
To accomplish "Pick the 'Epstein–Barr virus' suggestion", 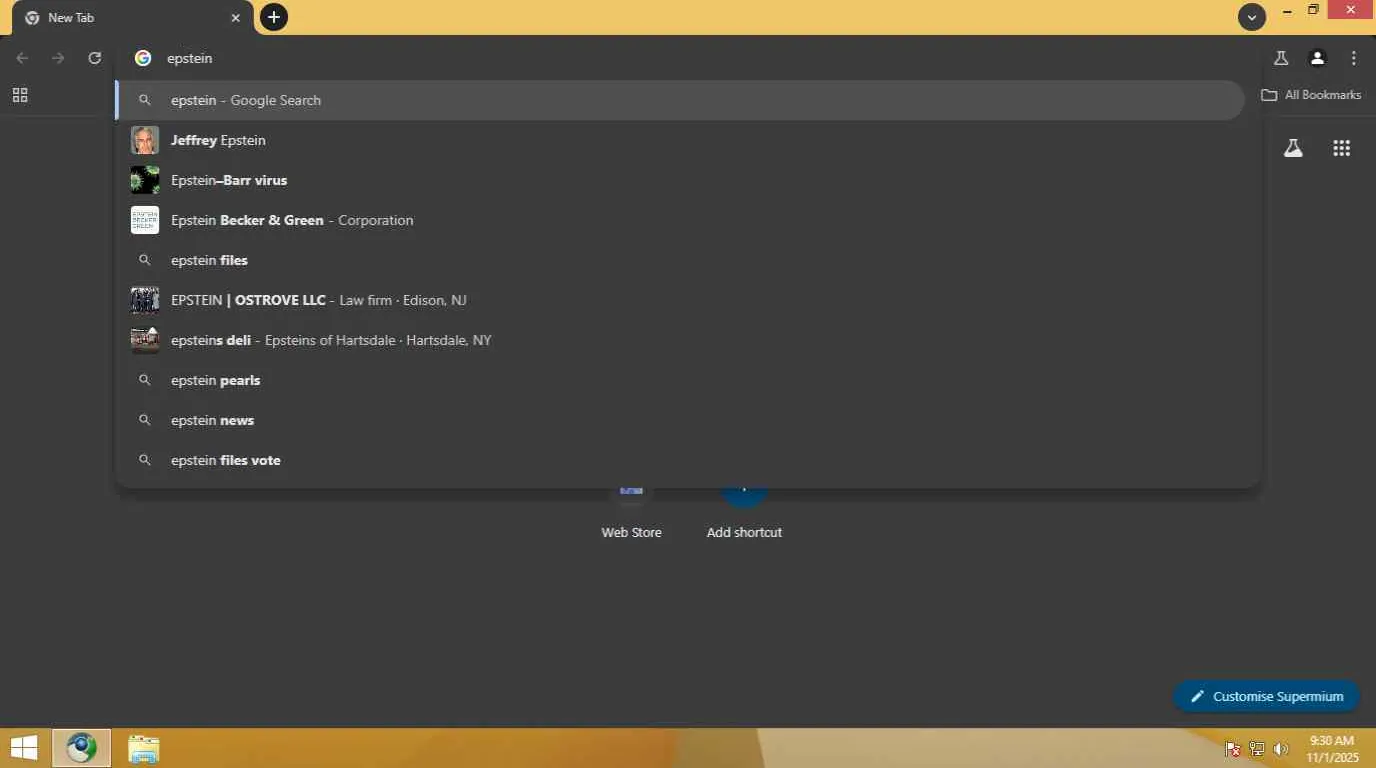I will coord(680,180).
